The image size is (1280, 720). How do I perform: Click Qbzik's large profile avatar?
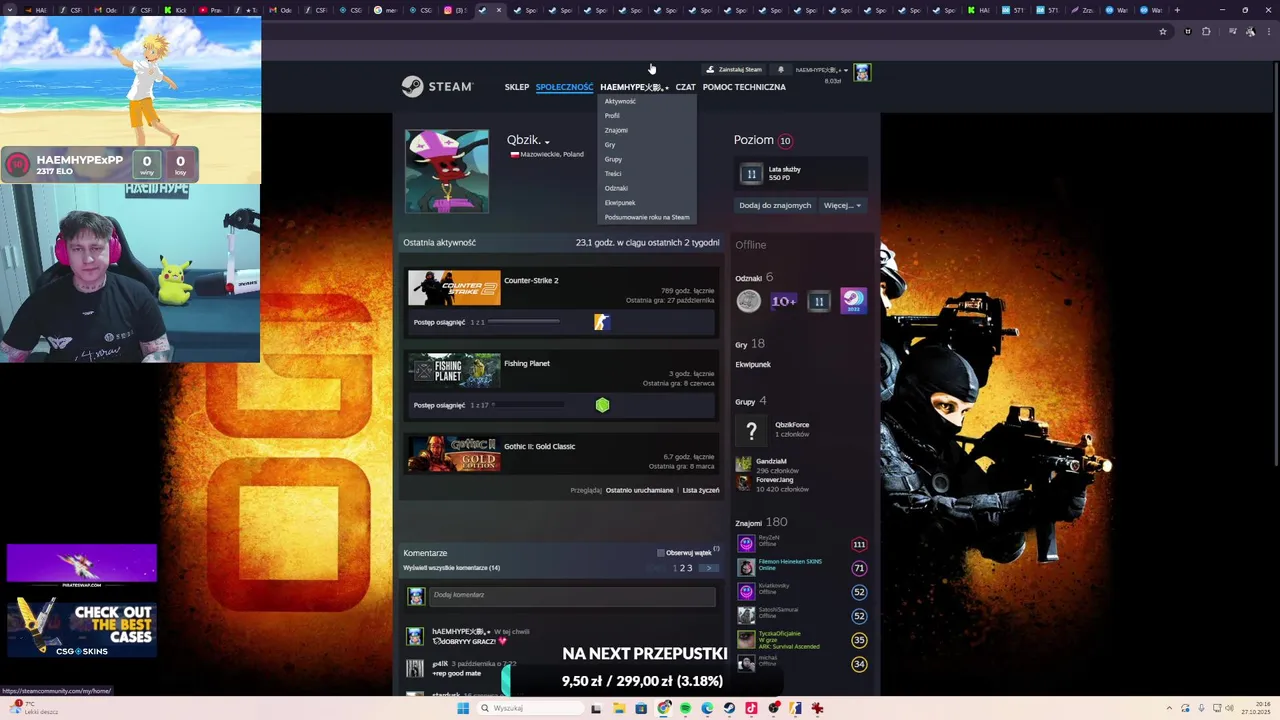pos(447,171)
